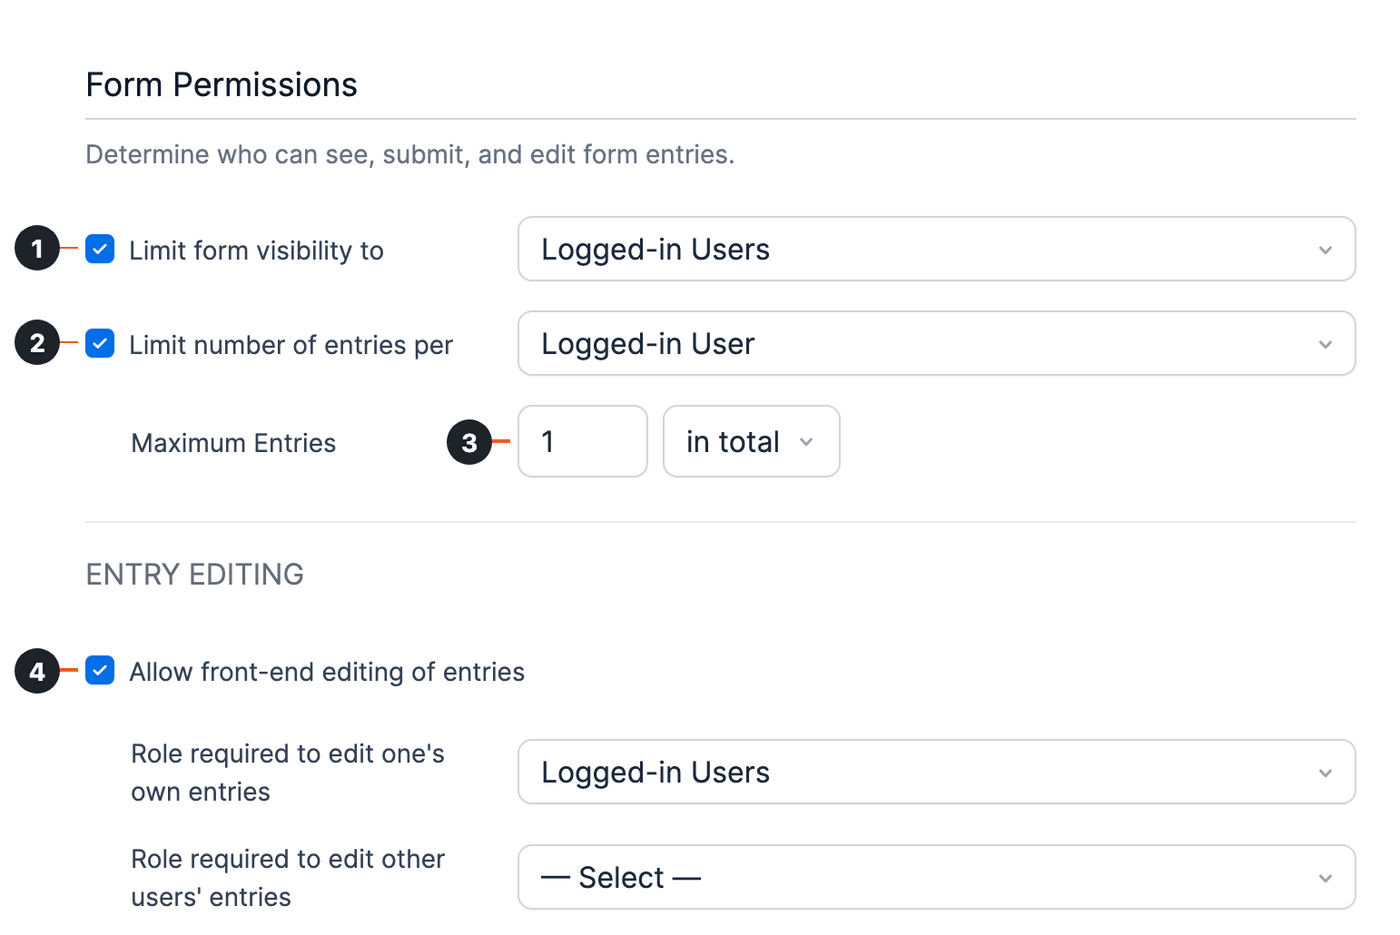Screen dimensions: 1400x935
Task: Click the Maximum Entries number field
Action: point(583,441)
